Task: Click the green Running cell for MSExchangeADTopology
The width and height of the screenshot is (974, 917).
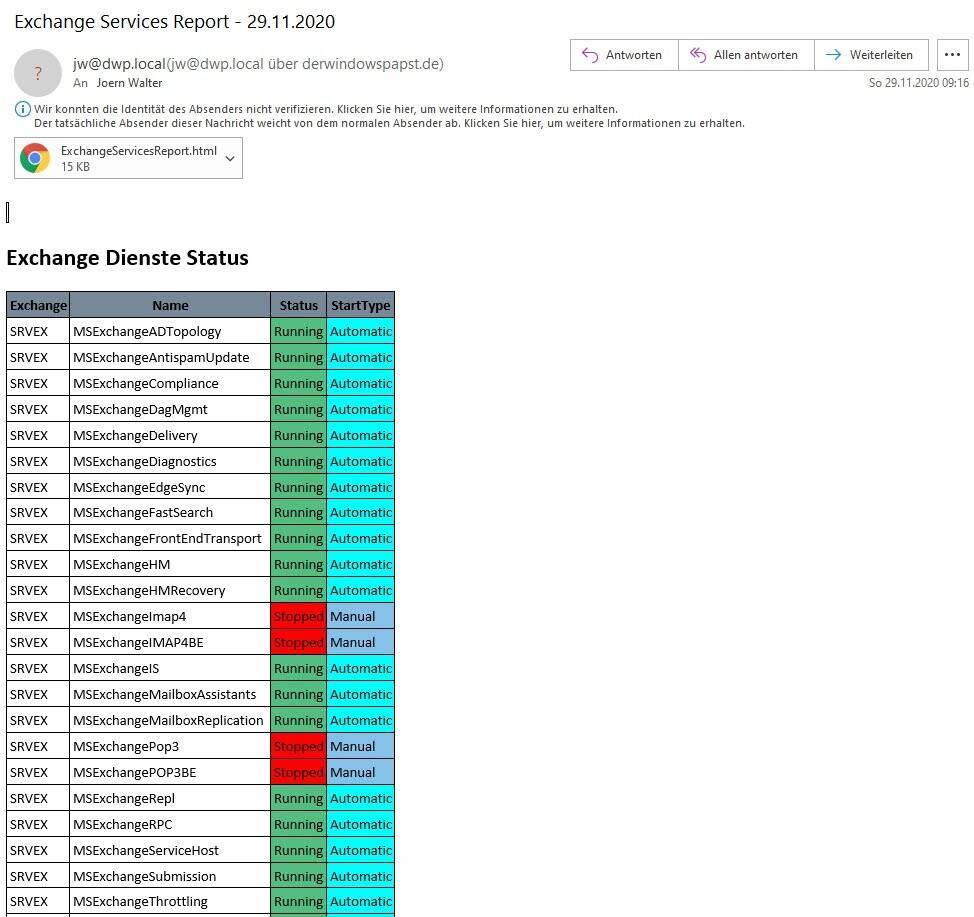Action: click(x=298, y=331)
